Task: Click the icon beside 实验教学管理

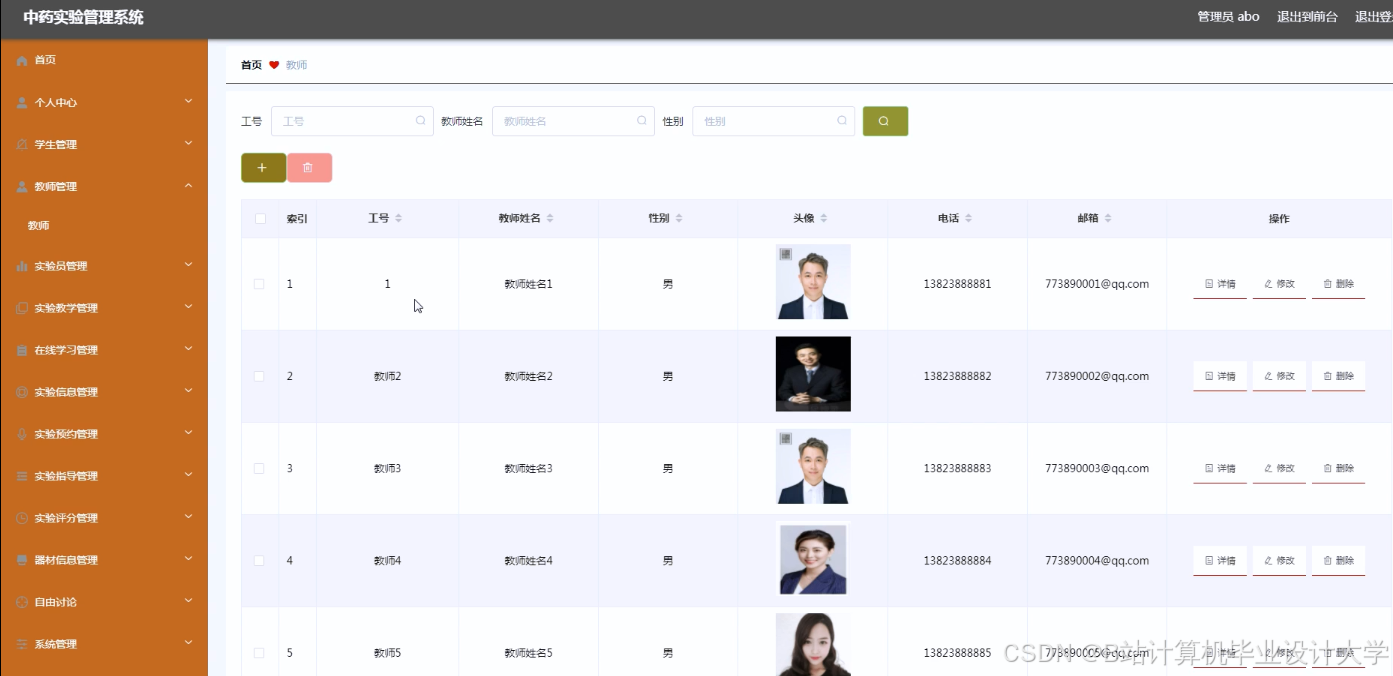Action: point(22,309)
